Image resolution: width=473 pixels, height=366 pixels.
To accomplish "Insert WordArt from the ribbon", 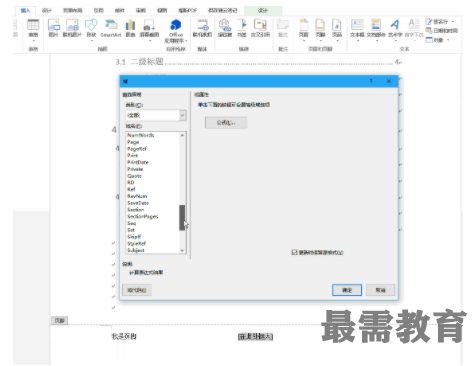I will [x=395, y=29].
